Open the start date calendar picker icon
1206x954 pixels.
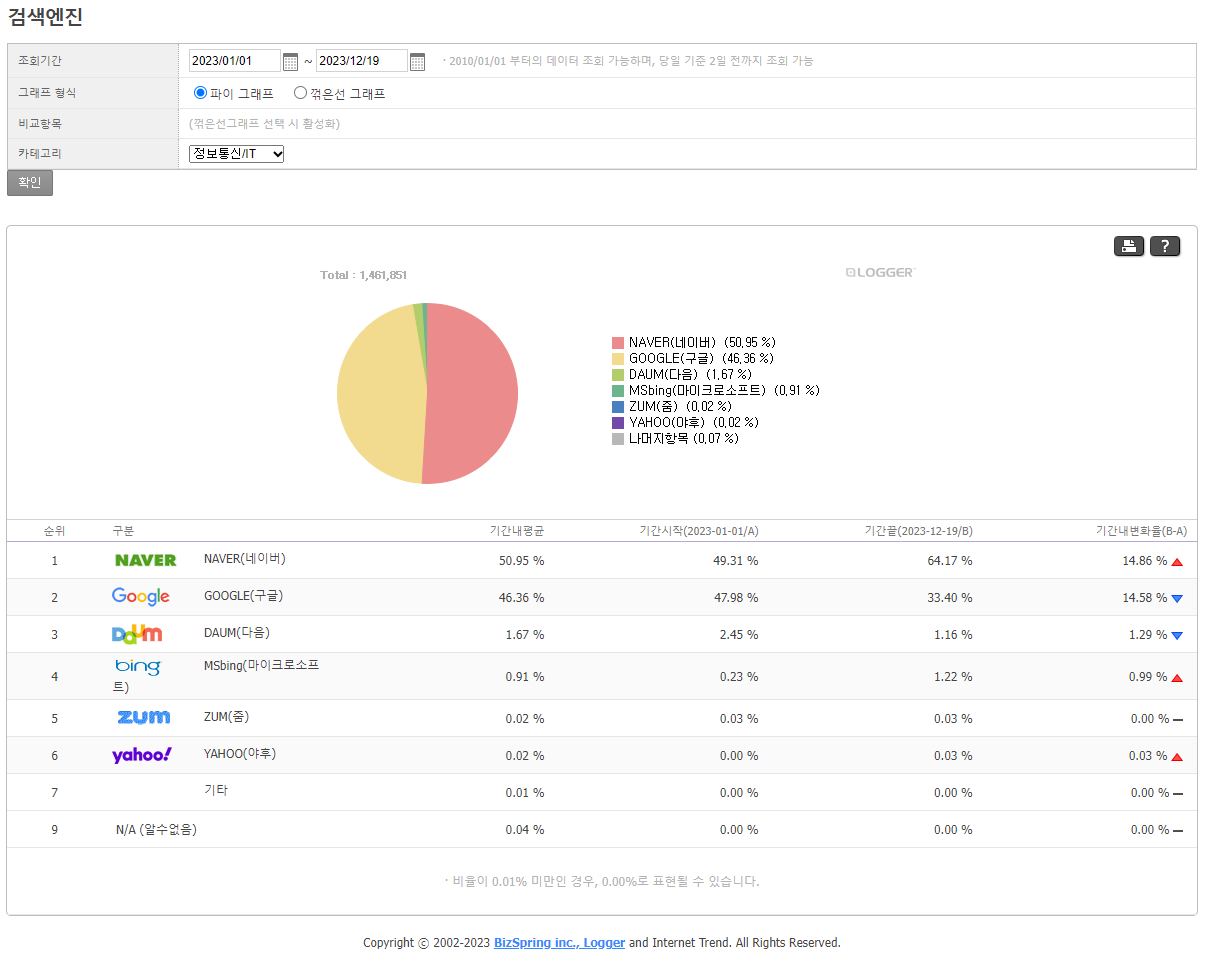[x=291, y=62]
